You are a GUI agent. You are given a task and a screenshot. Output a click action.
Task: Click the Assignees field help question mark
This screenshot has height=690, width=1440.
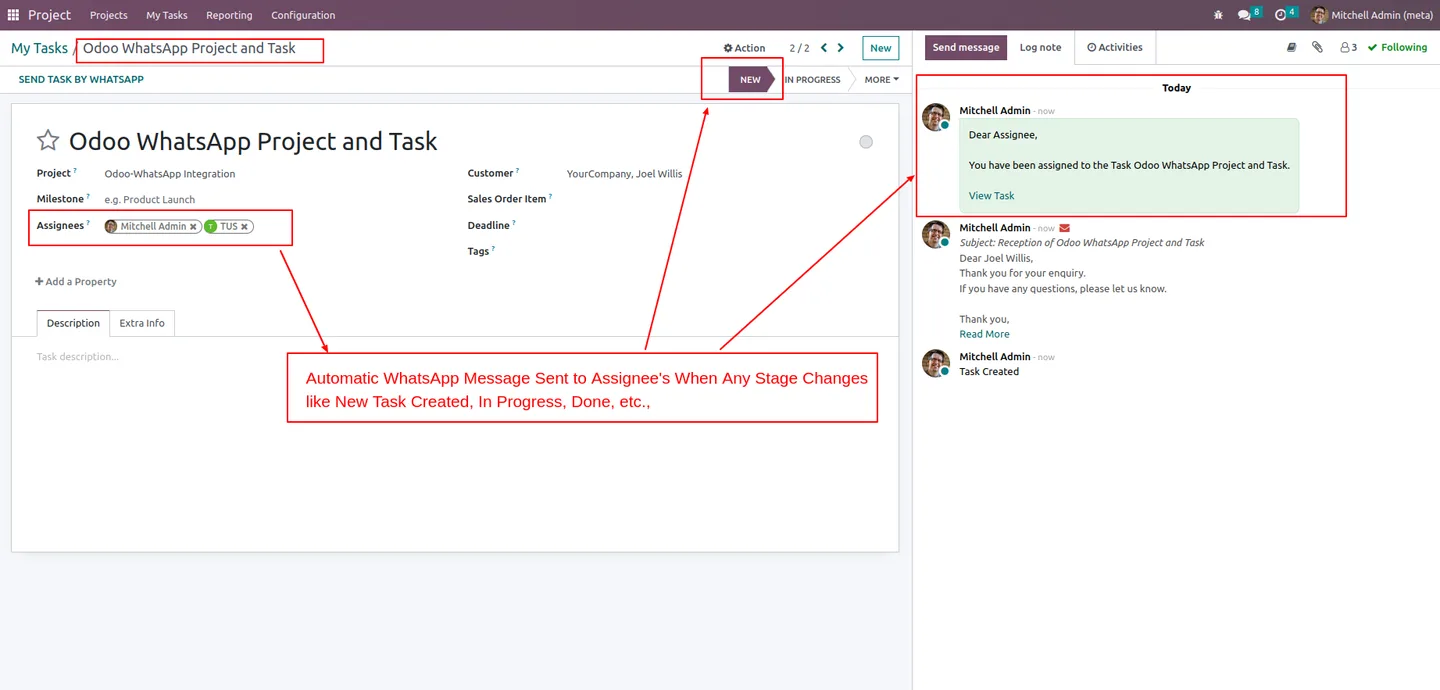pyautogui.click(x=88, y=223)
